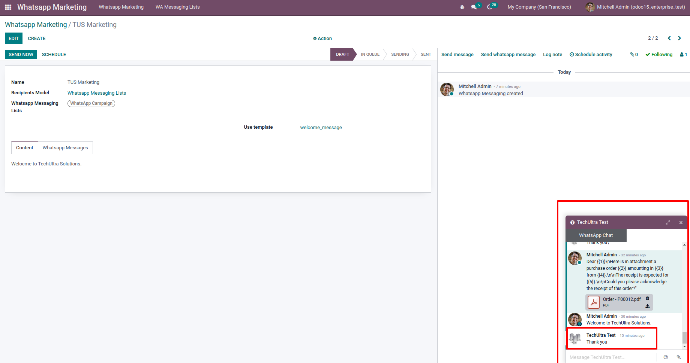
Task: Open the conversations icon in top bar
Action: (x=474, y=7)
